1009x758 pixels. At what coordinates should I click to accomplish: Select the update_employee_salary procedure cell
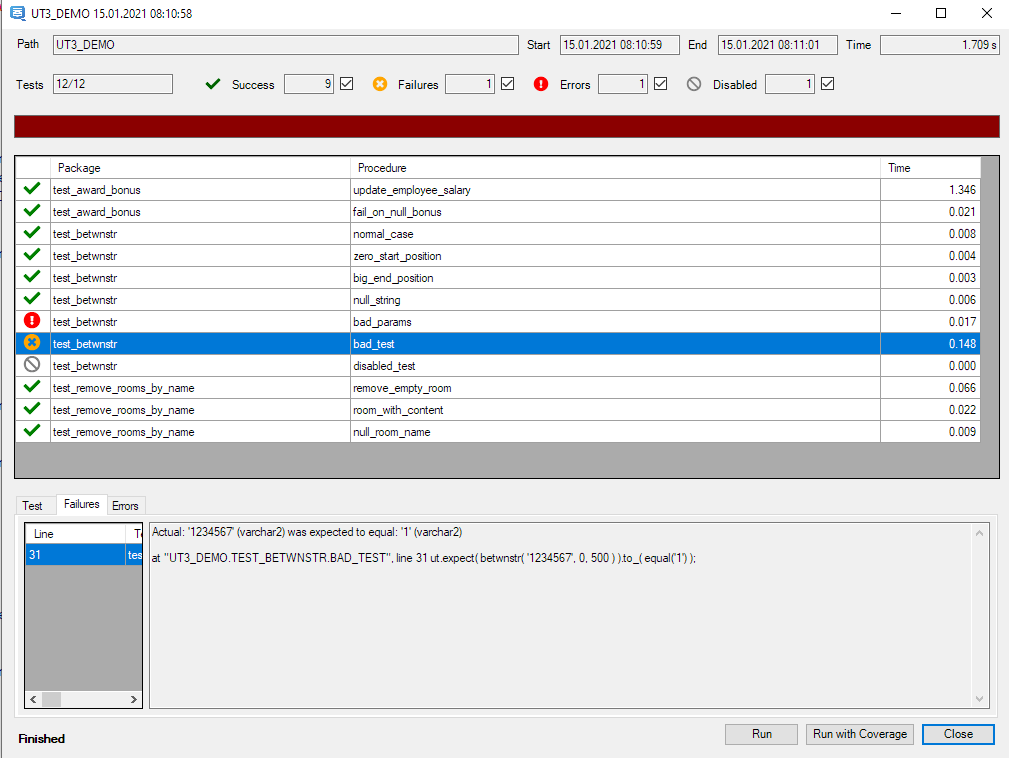(x=615, y=190)
